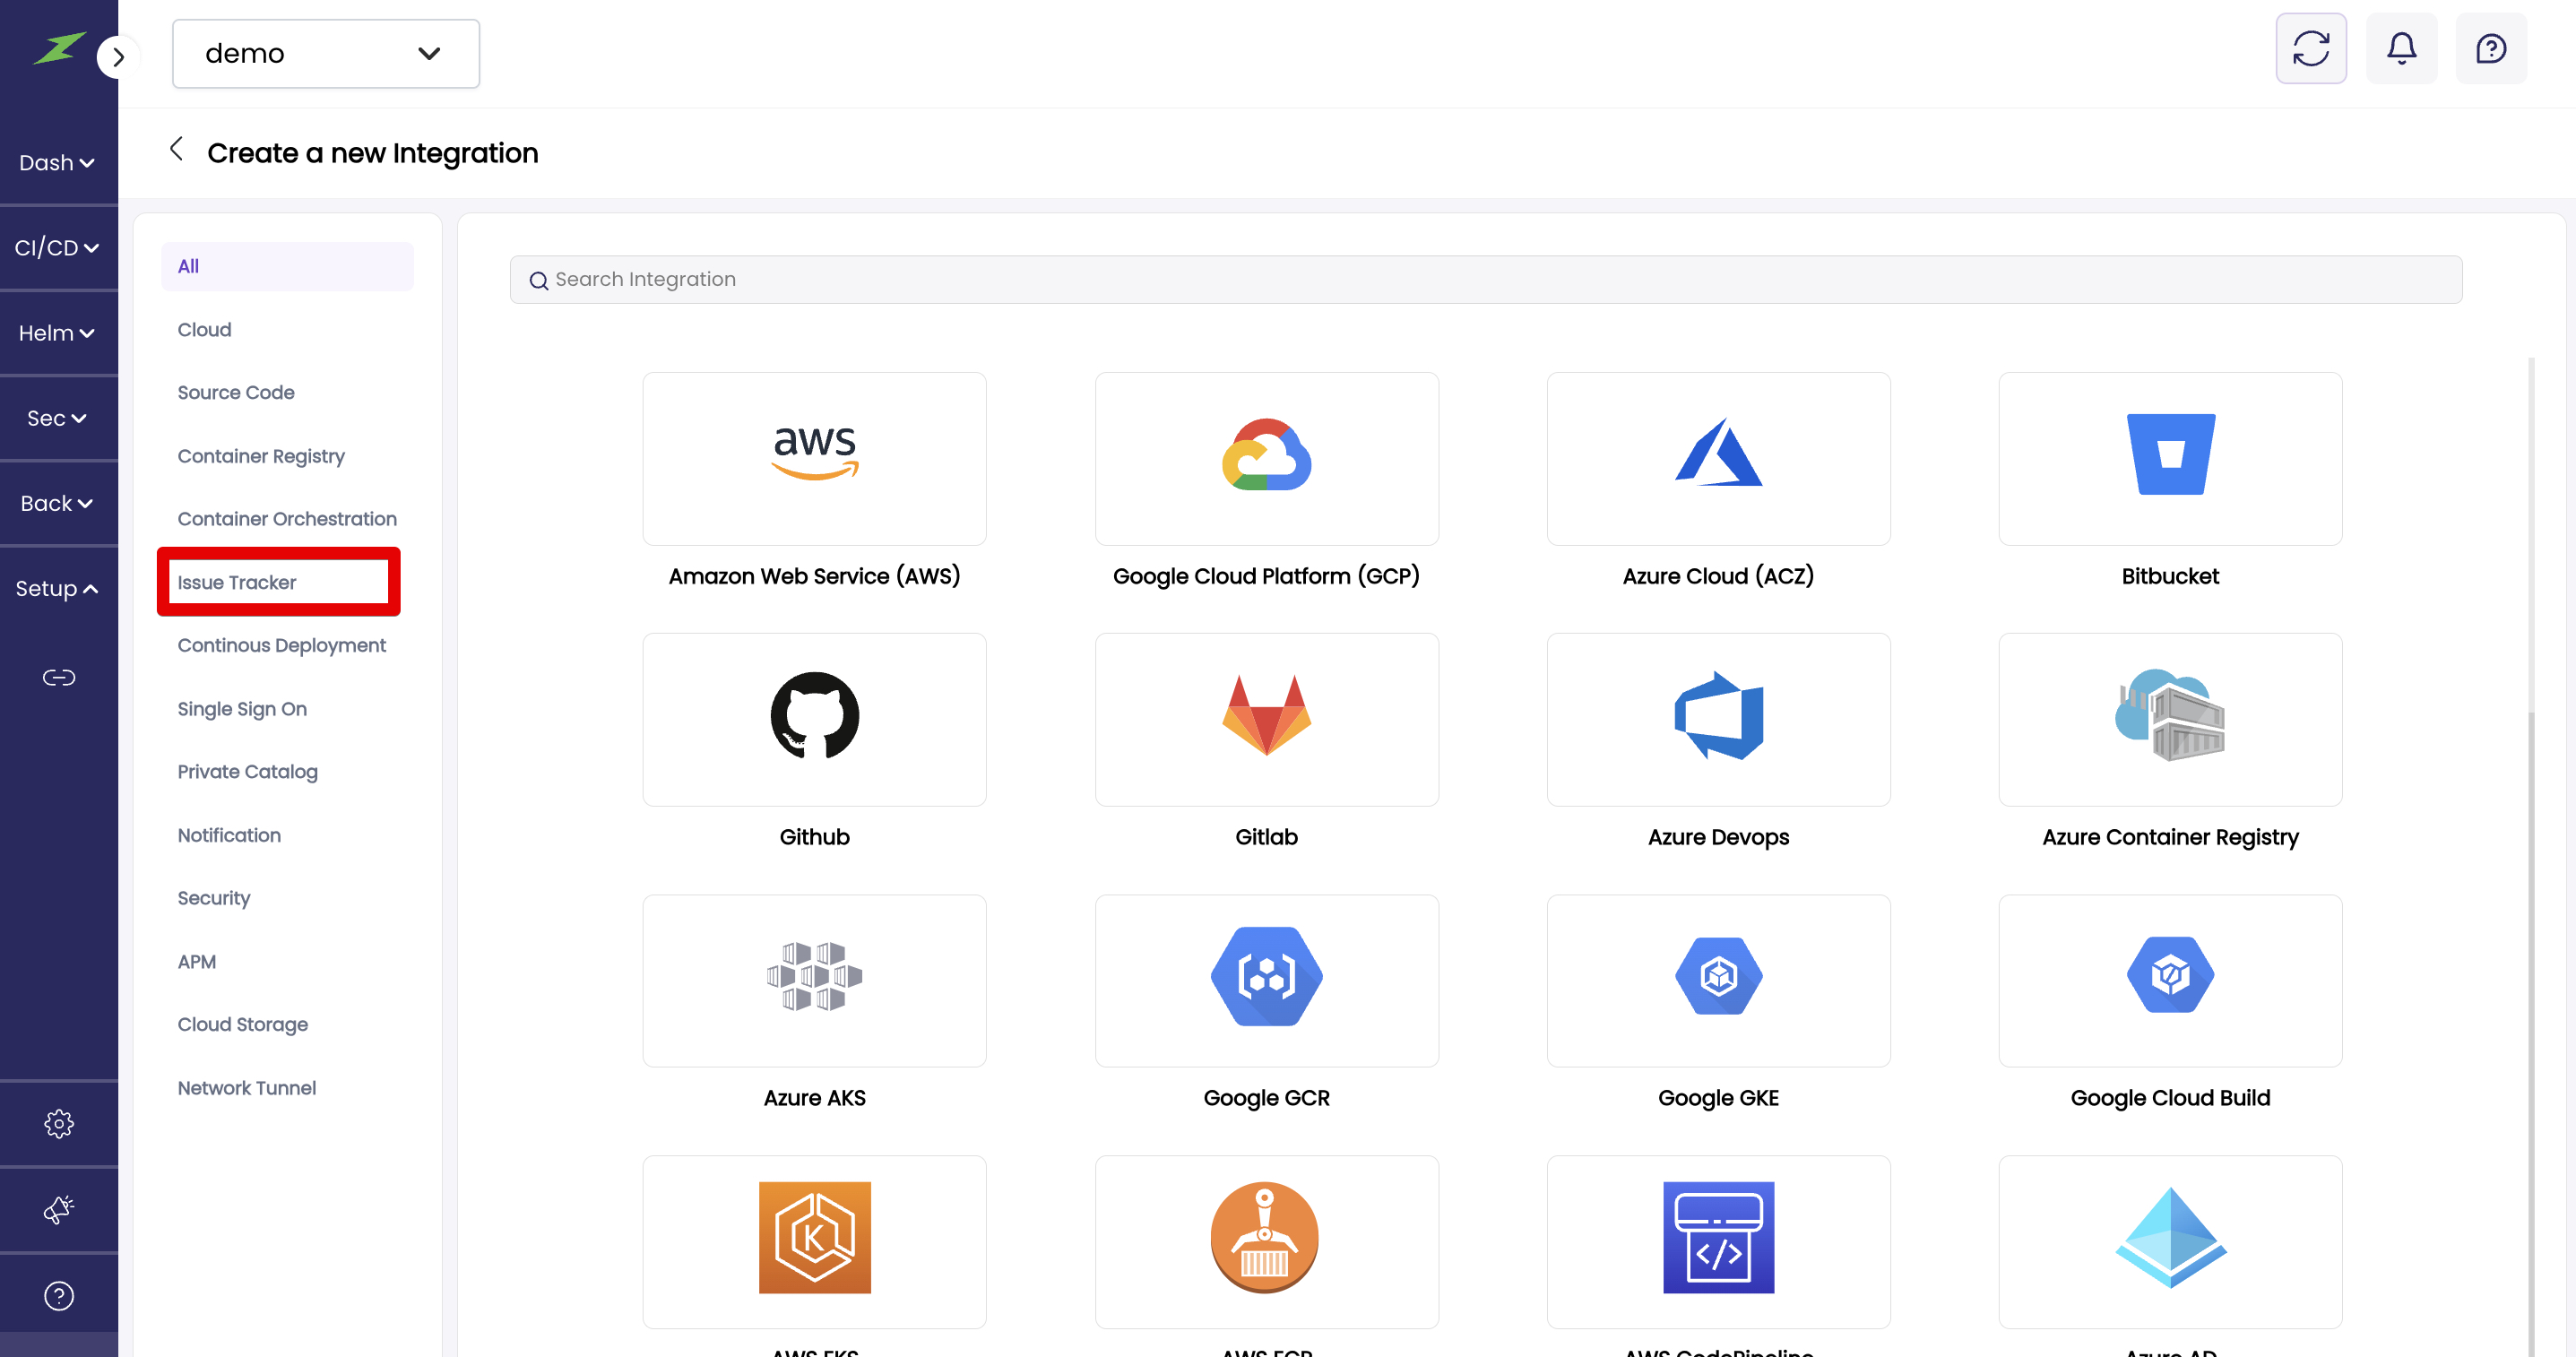Select the Github integration card
The width and height of the screenshot is (2576, 1357).
tap(814, 720)
